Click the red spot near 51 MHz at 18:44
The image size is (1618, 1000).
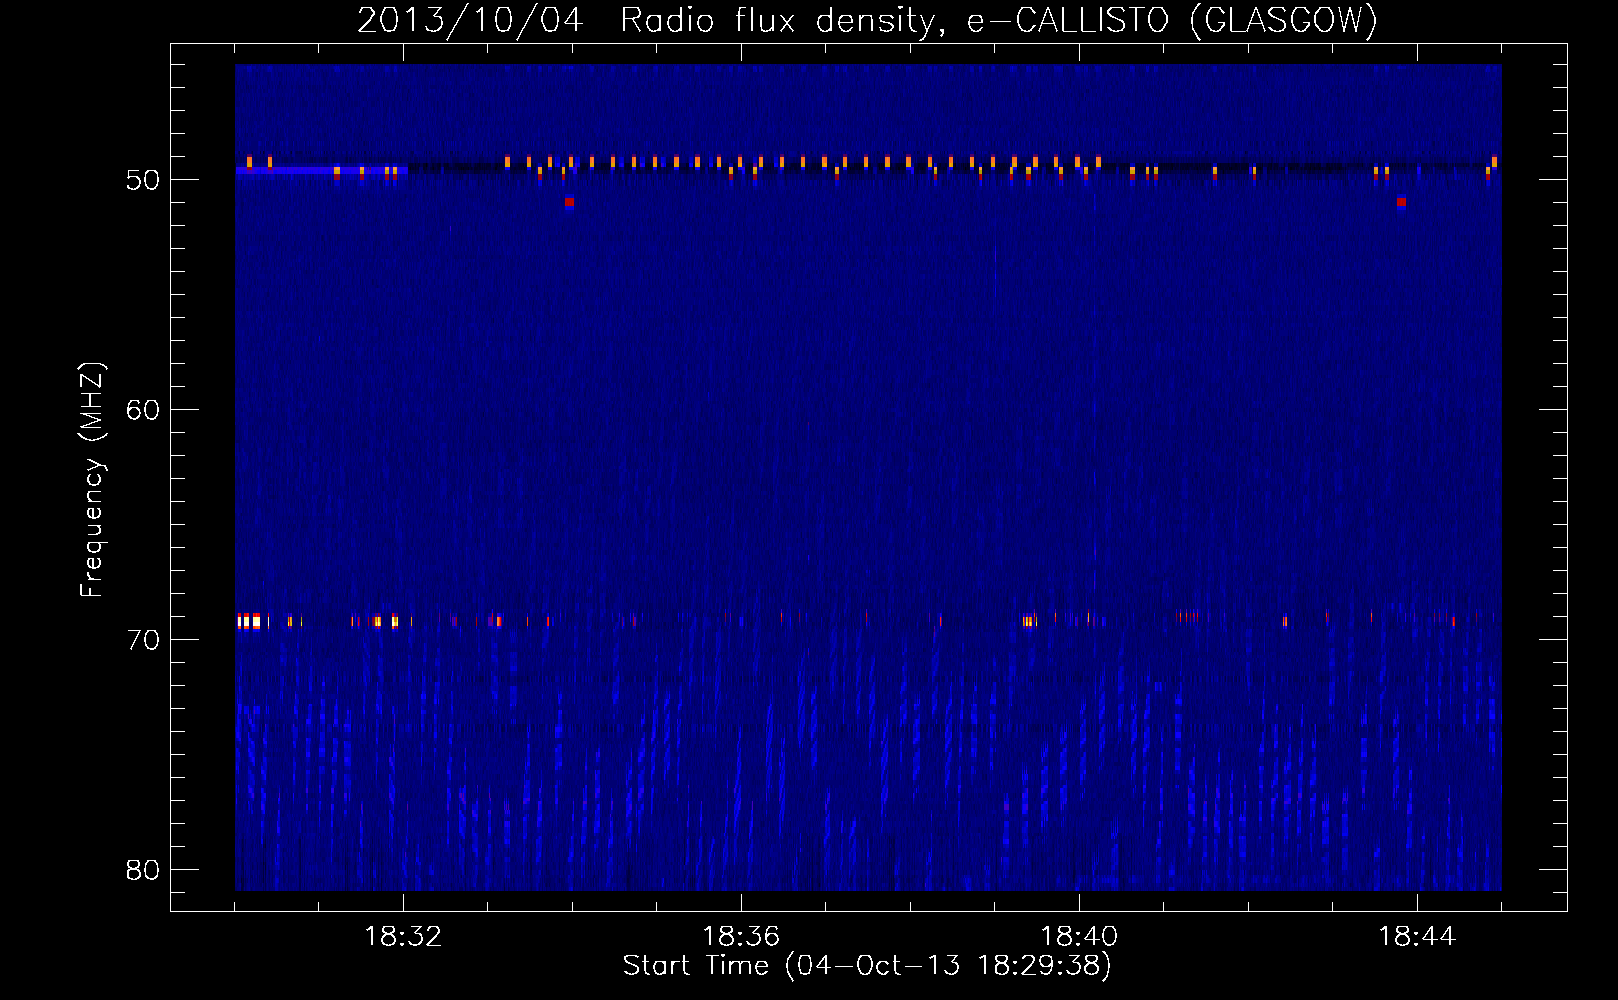pos(1401,202)
